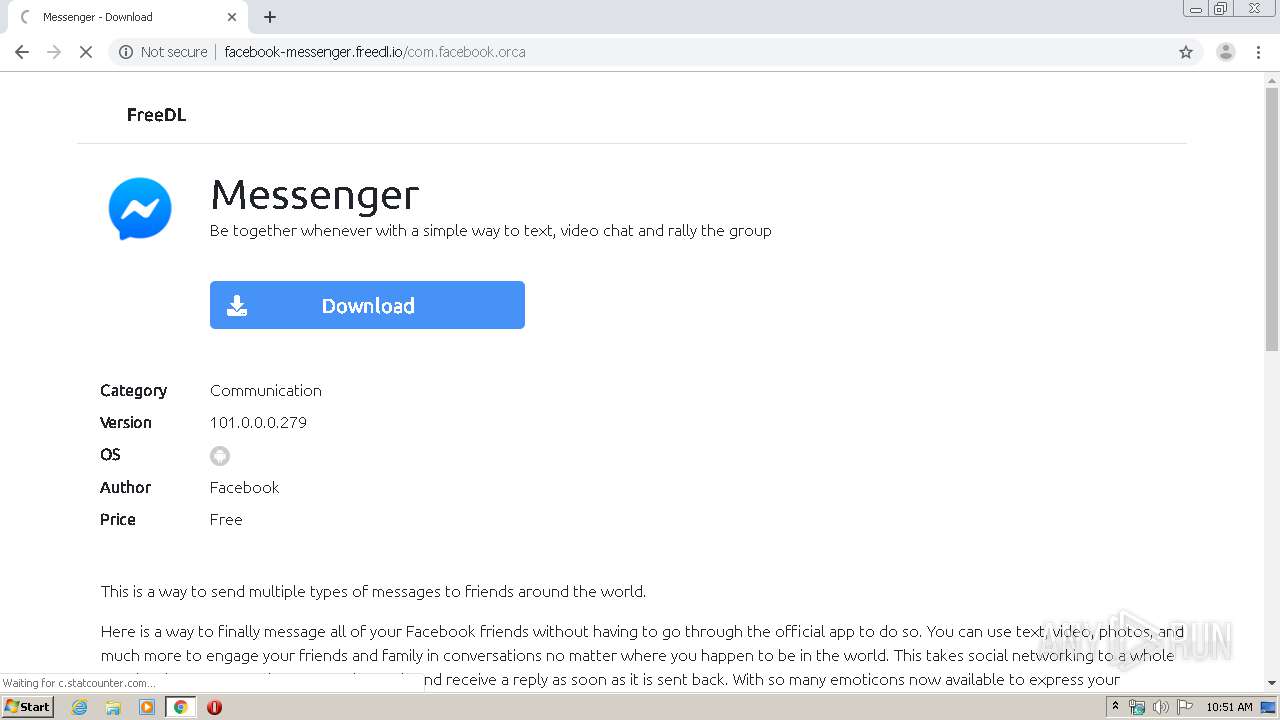Click the 10:51 AM clock
The width and height of the screenshot is (1280, 720).
point(1229,707)
